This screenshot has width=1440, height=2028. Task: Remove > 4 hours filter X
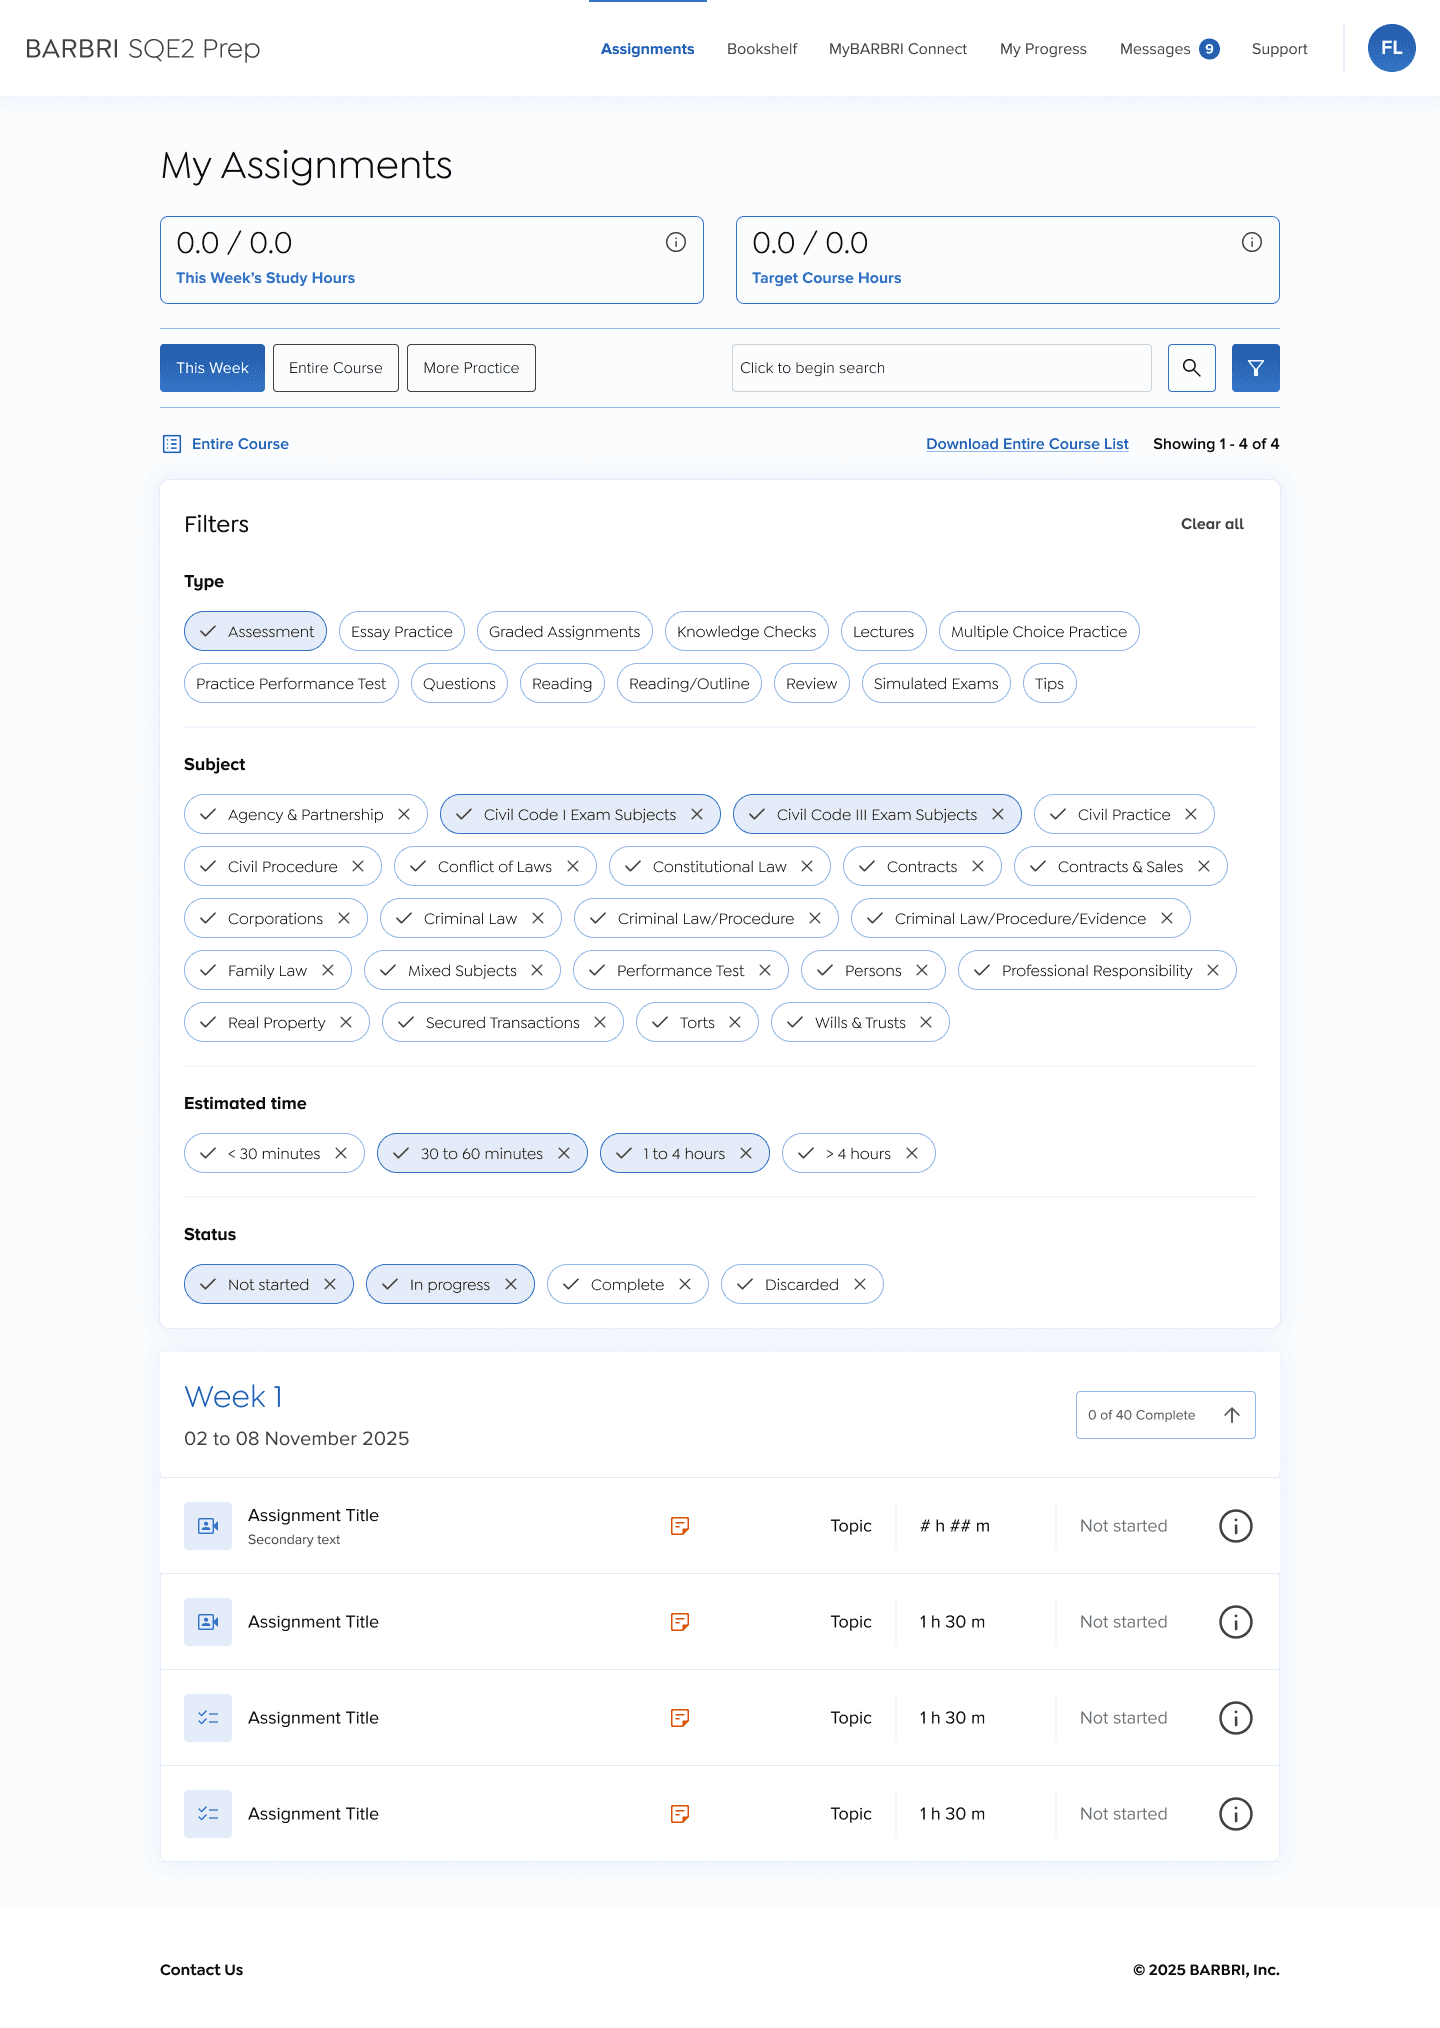[x=912, y=1153]
